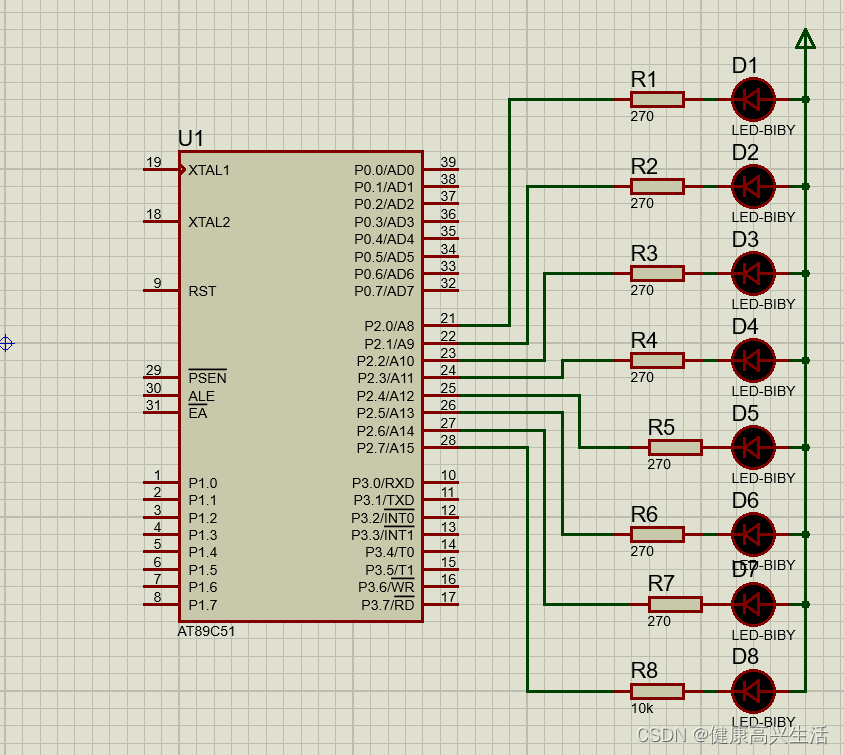Click the ALE pin label
This screenshot has height=755, width=844.
[202, 396]
